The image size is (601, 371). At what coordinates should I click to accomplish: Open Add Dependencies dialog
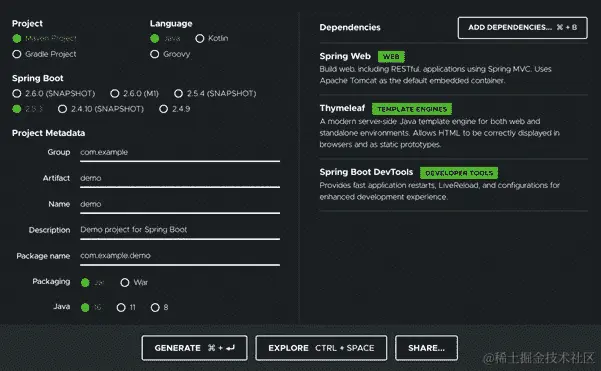point(522,28)
